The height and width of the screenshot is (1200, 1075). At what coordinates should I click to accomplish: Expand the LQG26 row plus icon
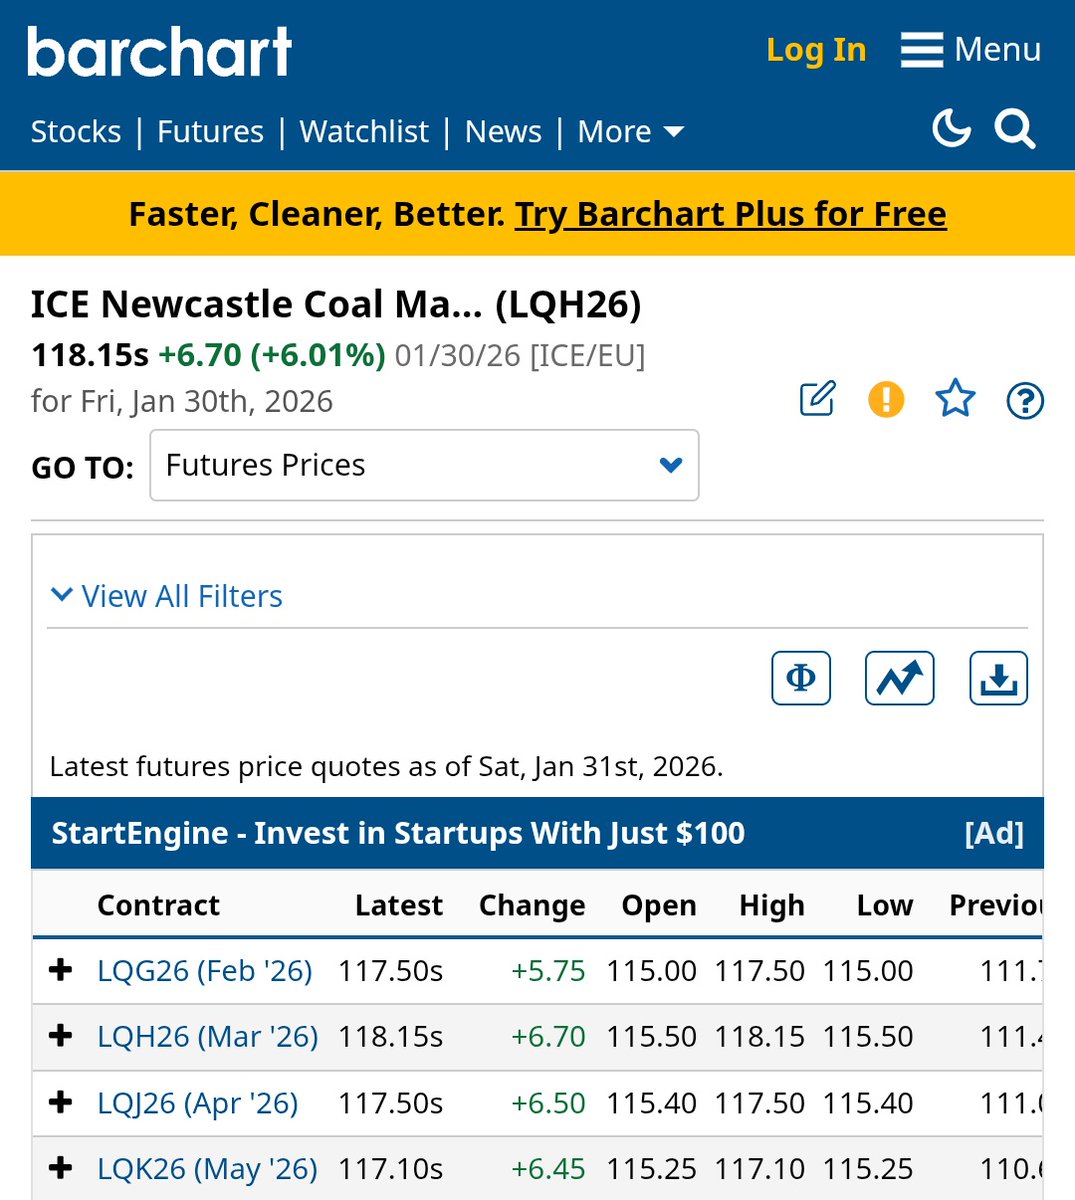point(61,969)
